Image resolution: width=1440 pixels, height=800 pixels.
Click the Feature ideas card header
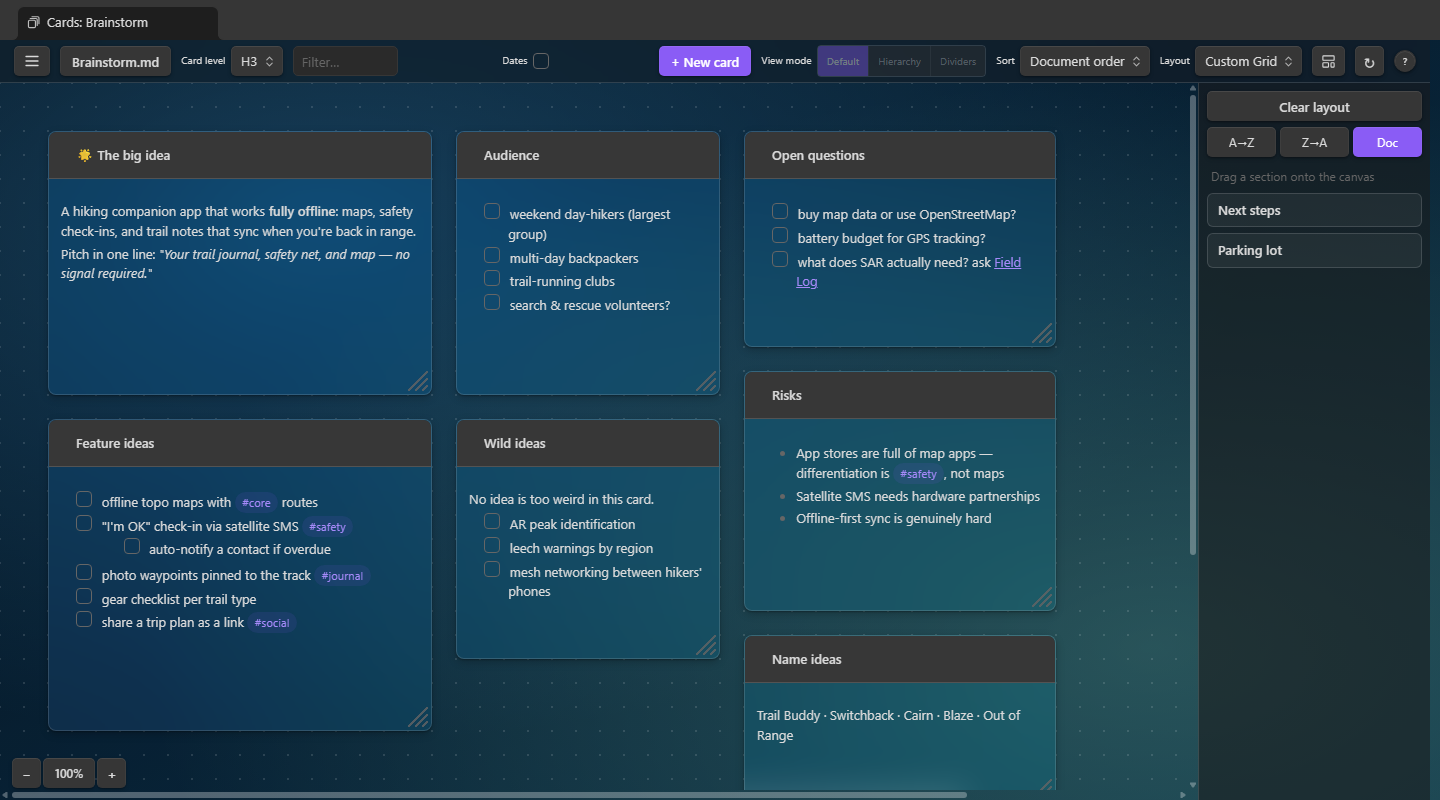pyautogui.click(x=240, y=443)
